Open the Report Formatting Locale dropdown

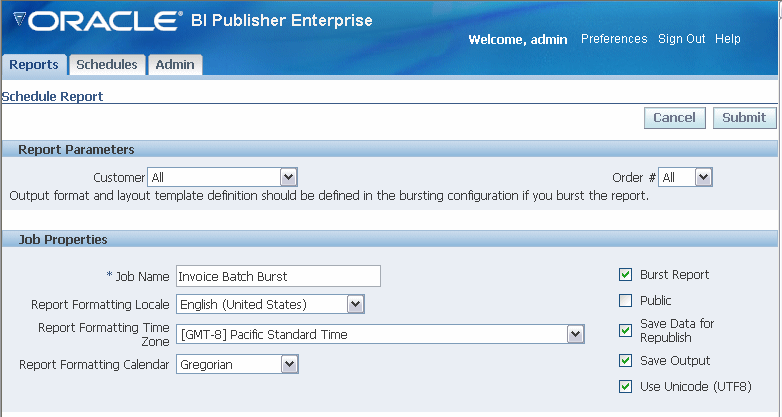[x=270, y=304]
